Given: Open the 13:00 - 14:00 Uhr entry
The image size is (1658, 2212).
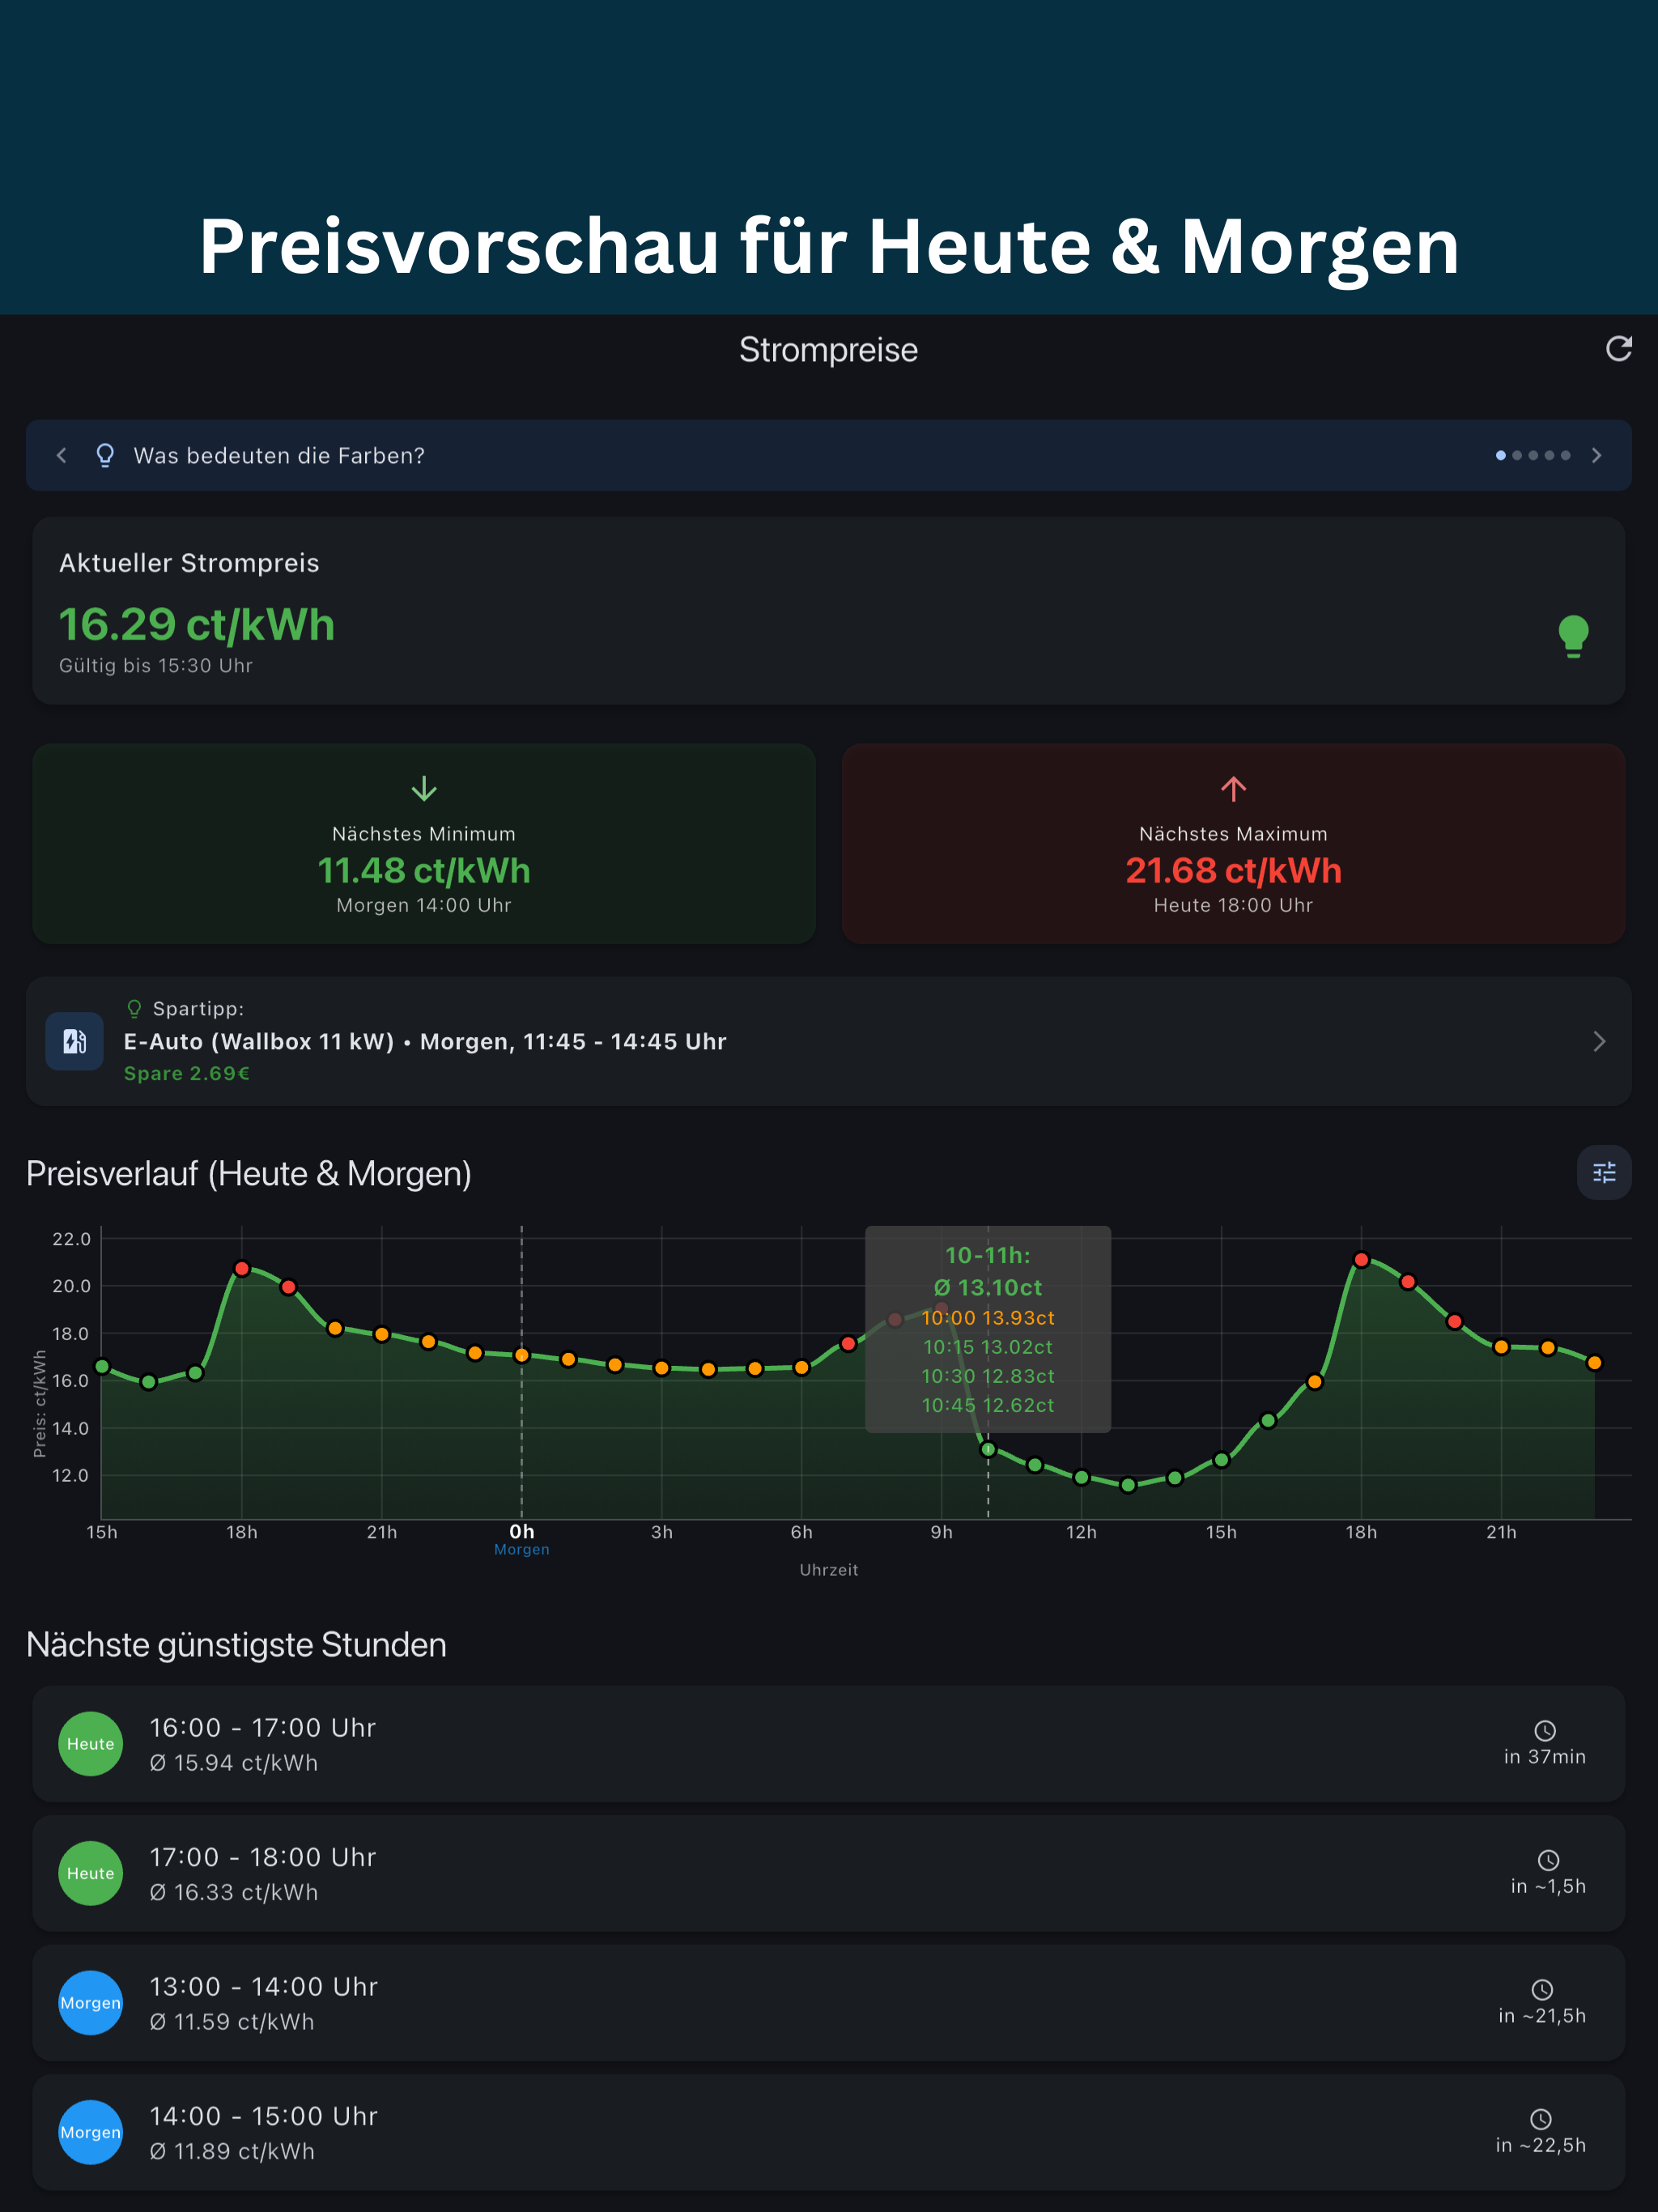Looking at the screenshot, I should pos(829,2003).
